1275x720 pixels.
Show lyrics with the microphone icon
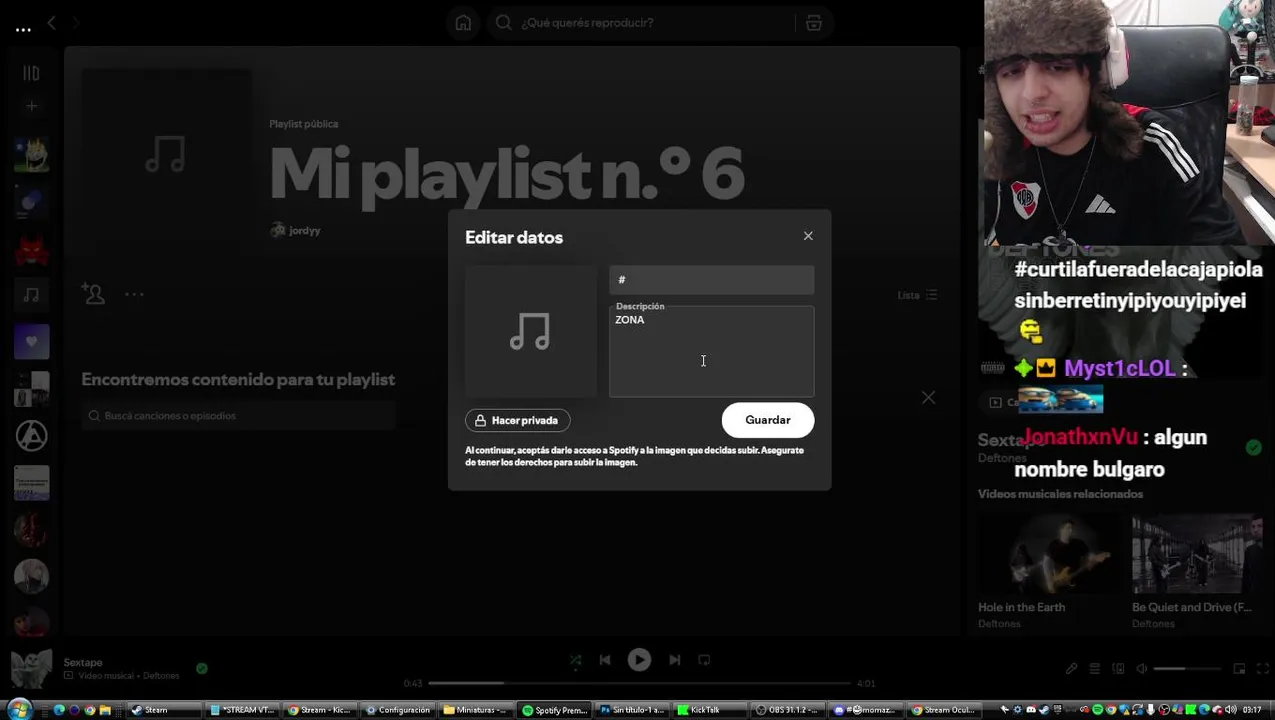point(1071,668)
